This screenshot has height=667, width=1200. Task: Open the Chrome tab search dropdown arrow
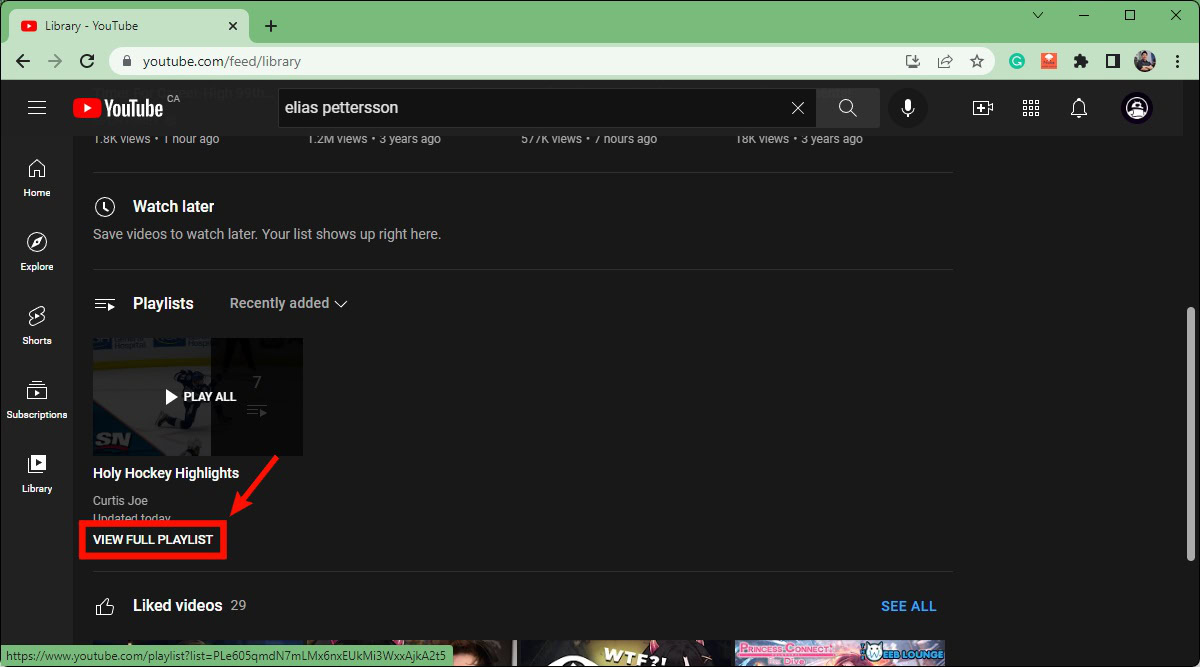tap(1039, 15)
